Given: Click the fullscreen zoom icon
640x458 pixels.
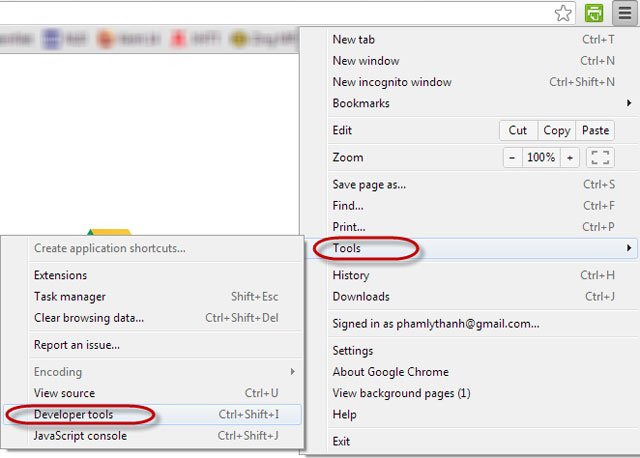Looking at the screenshot, I should pos(600,157).
